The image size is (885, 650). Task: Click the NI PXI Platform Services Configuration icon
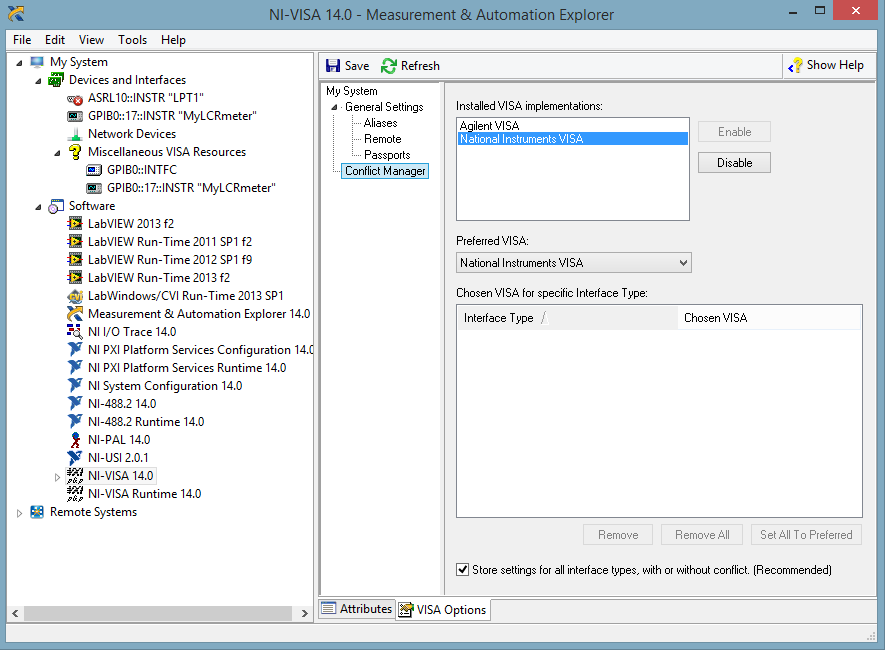coord(75,350)
